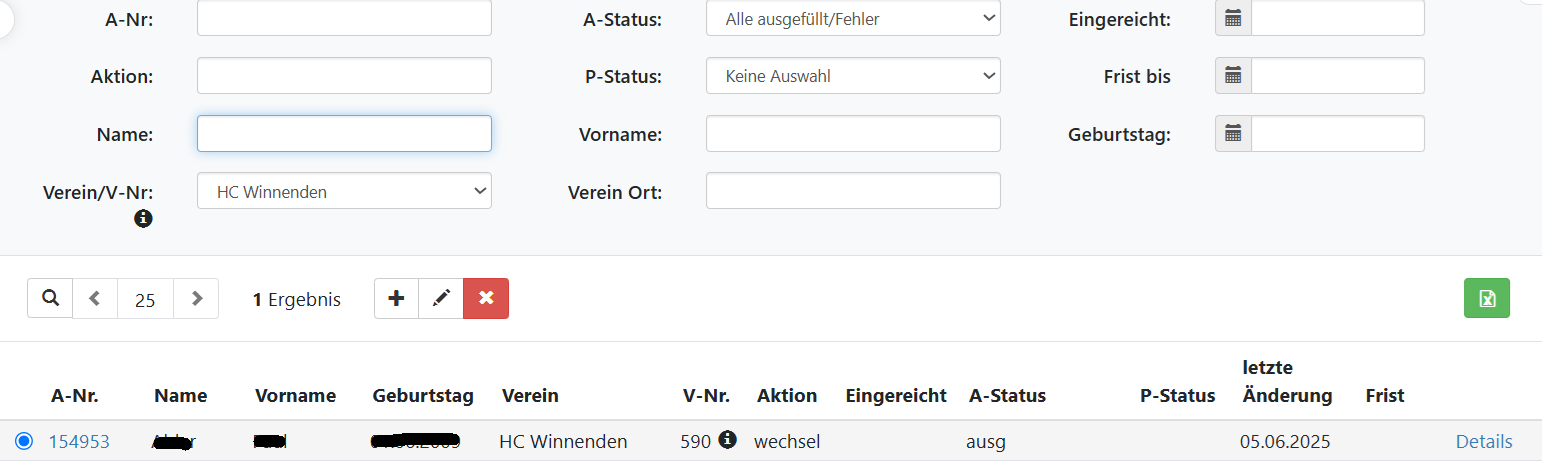Open the Eingereicht calendar icon
The height and width of the screenshot is (467, 1542).
[1233, 18]
